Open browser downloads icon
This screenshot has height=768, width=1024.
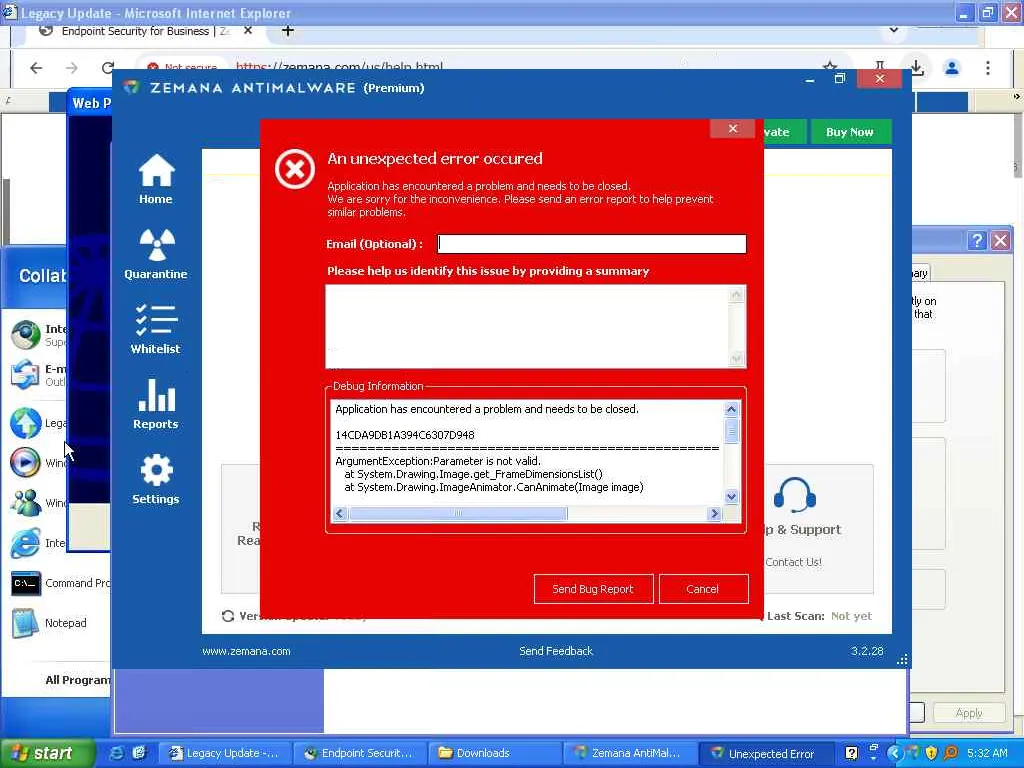(917, 67)
